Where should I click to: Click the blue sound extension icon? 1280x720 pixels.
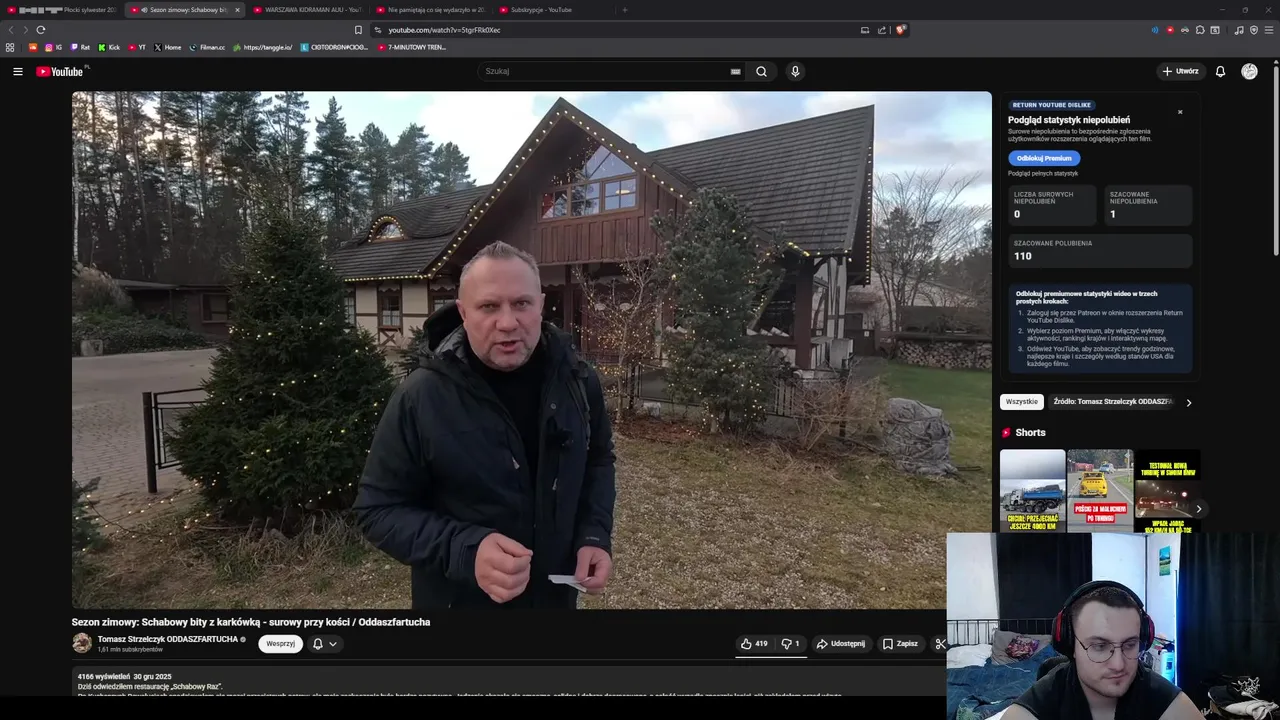[x=1155, y=30]
